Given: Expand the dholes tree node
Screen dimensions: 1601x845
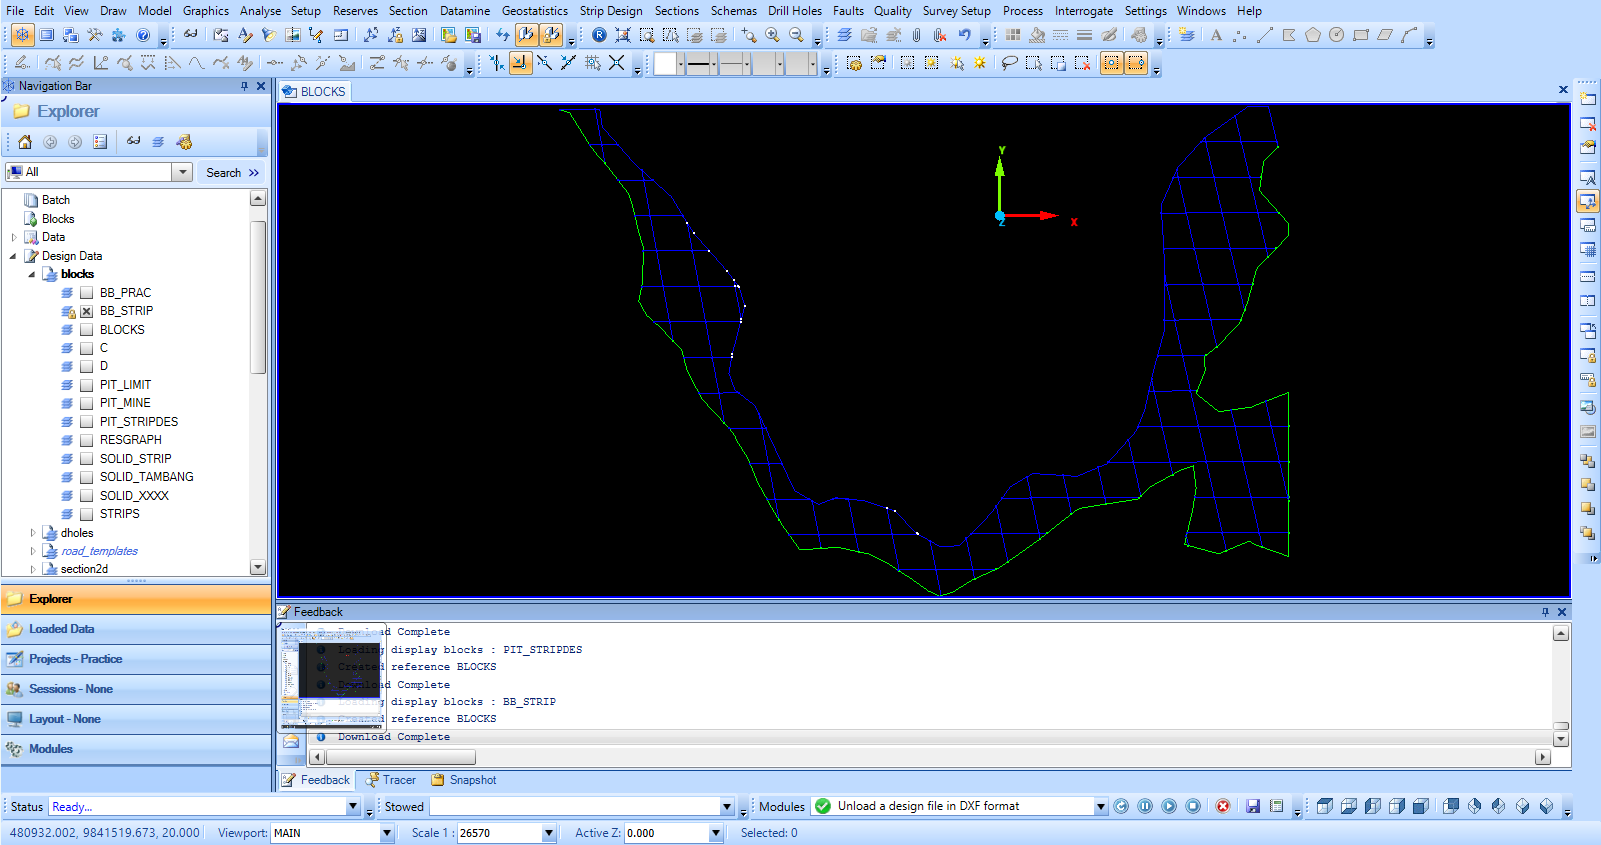Looking at the screenshot, I should pos(33,533).
